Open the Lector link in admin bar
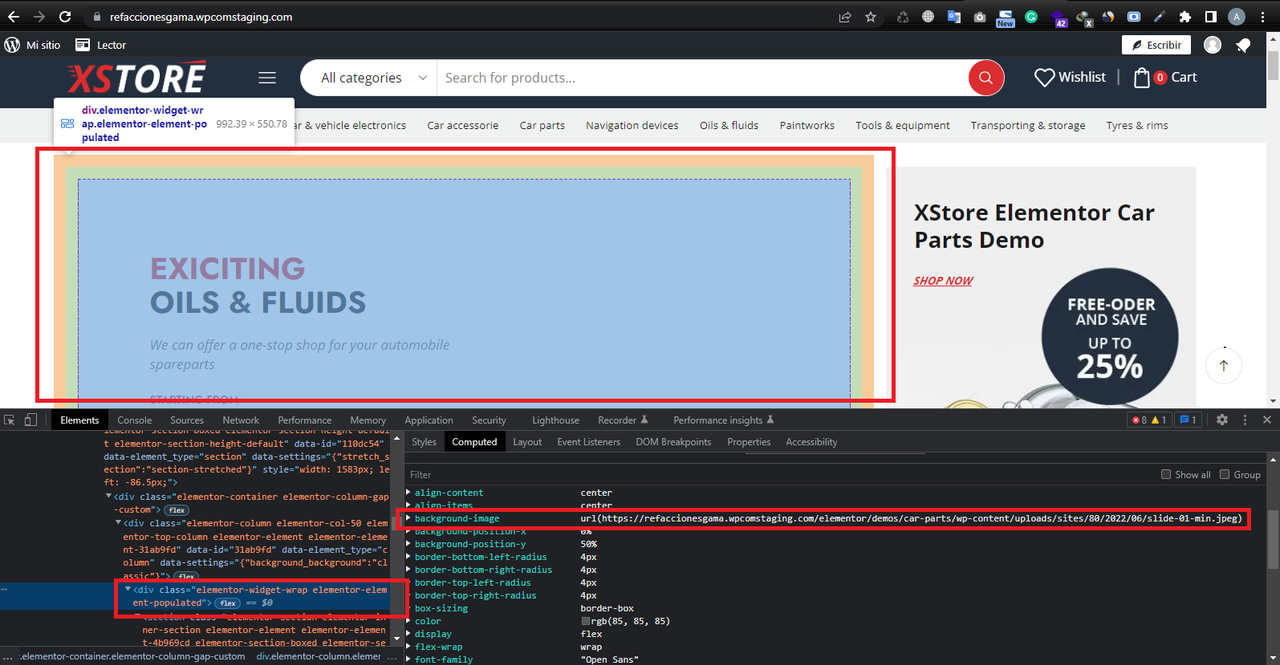1280x665 pixels. click(x=100, y=45)
